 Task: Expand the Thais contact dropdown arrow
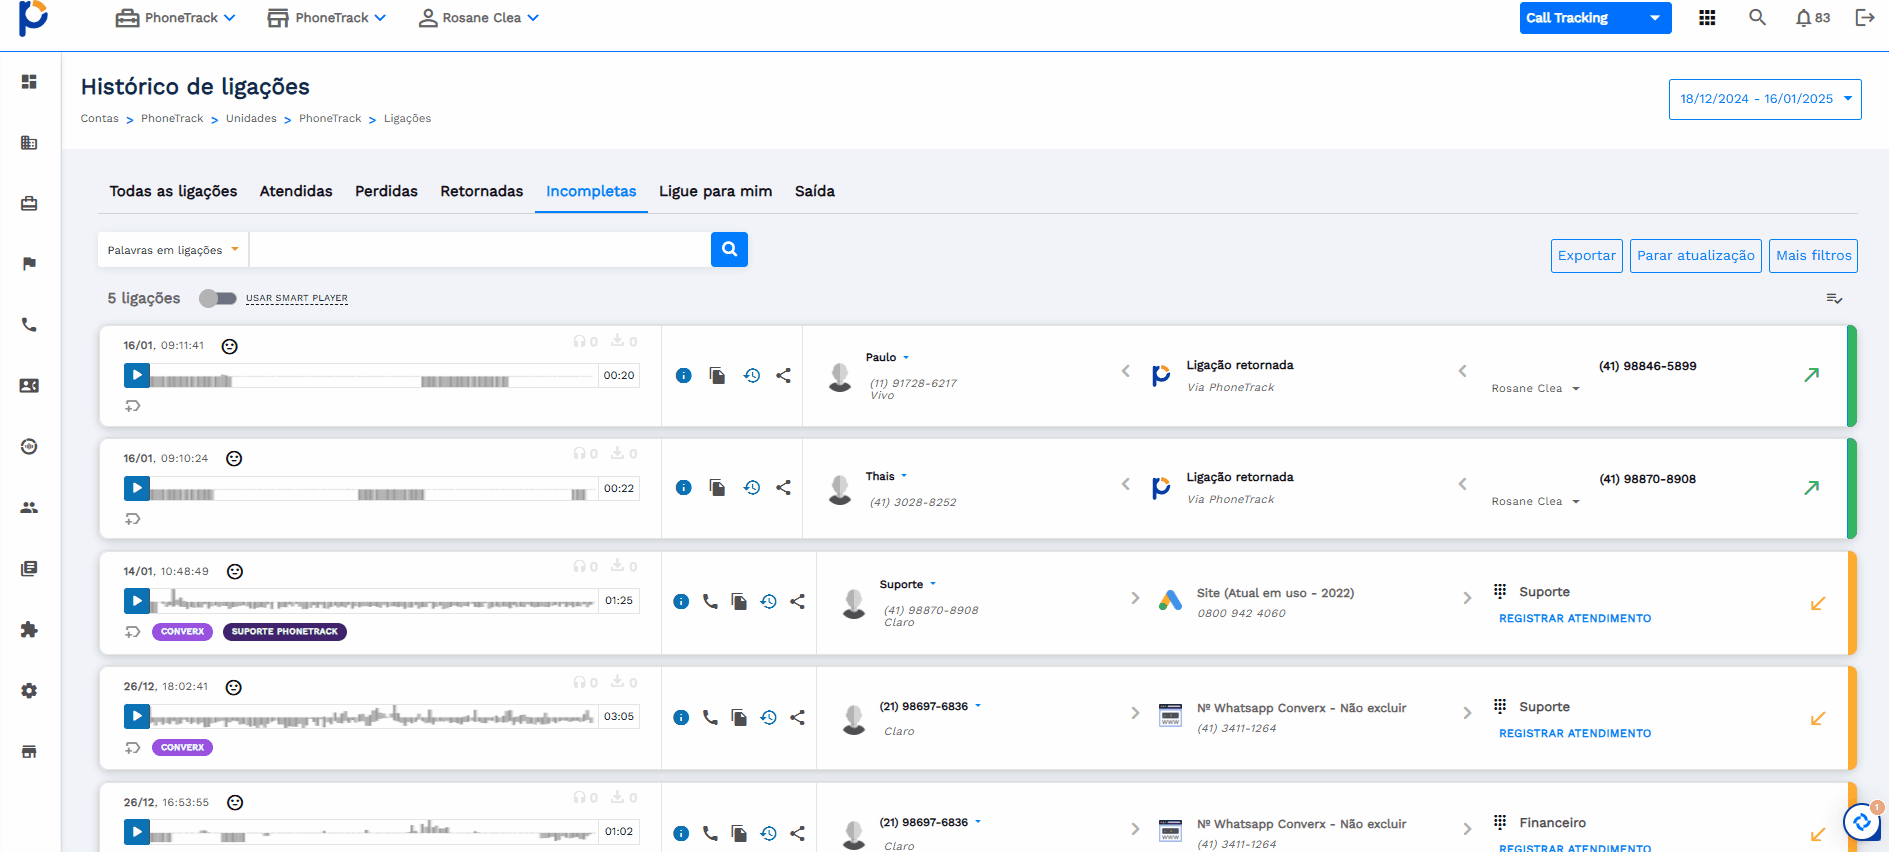[904, 476]
